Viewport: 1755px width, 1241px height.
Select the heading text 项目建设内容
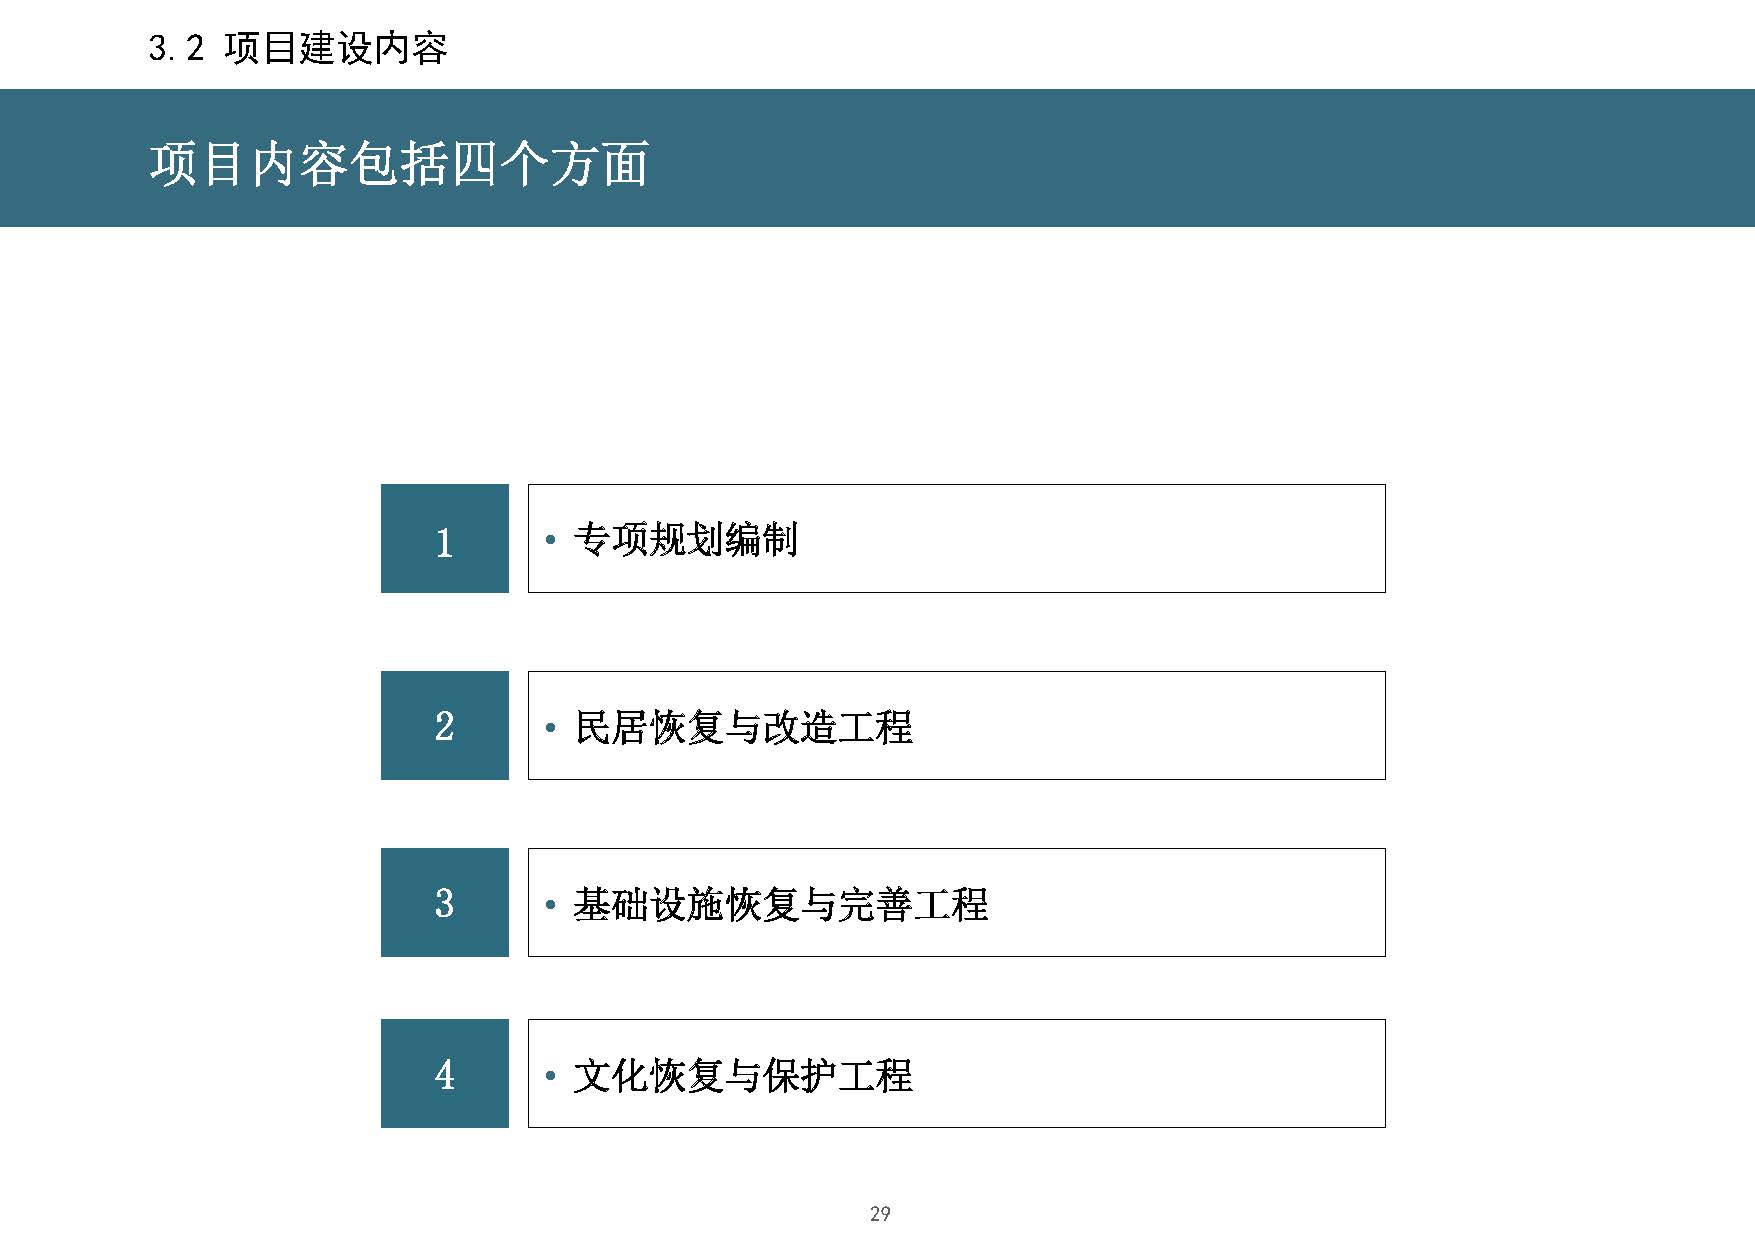point(336,47)
